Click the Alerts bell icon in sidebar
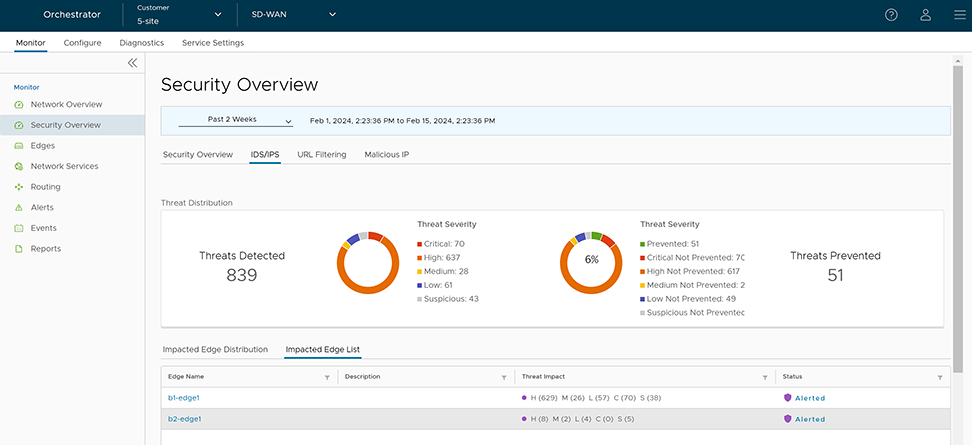This screenshot has width=972, height=445. pos(18,208)
